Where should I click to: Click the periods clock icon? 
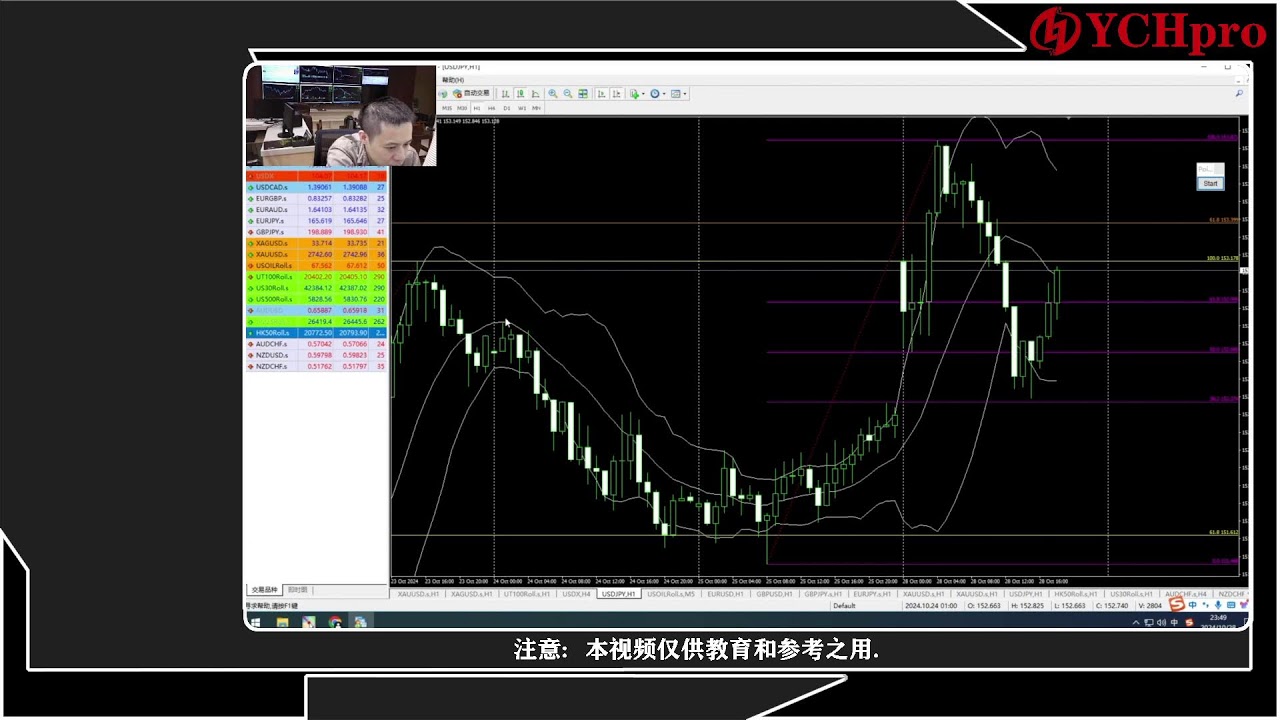pyautogui.click(x=655, y=93)
